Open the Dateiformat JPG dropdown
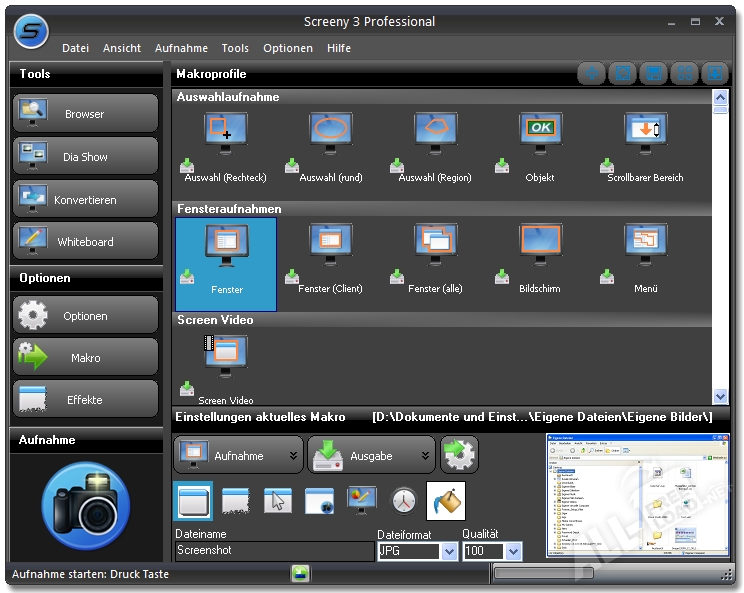Image resolution: width=744 pixels, height=593 pixels. pos(449,552)
